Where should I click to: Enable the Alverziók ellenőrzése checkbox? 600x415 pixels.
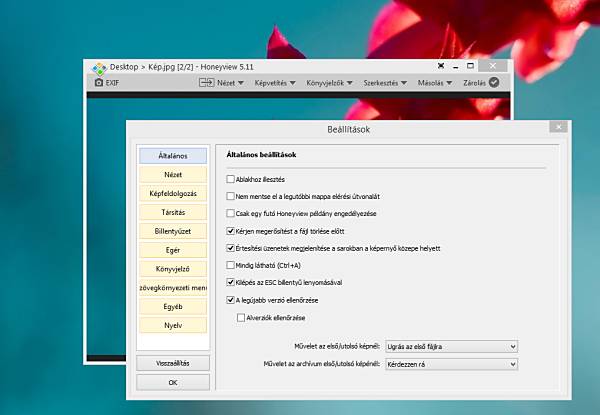pos(241,317)
